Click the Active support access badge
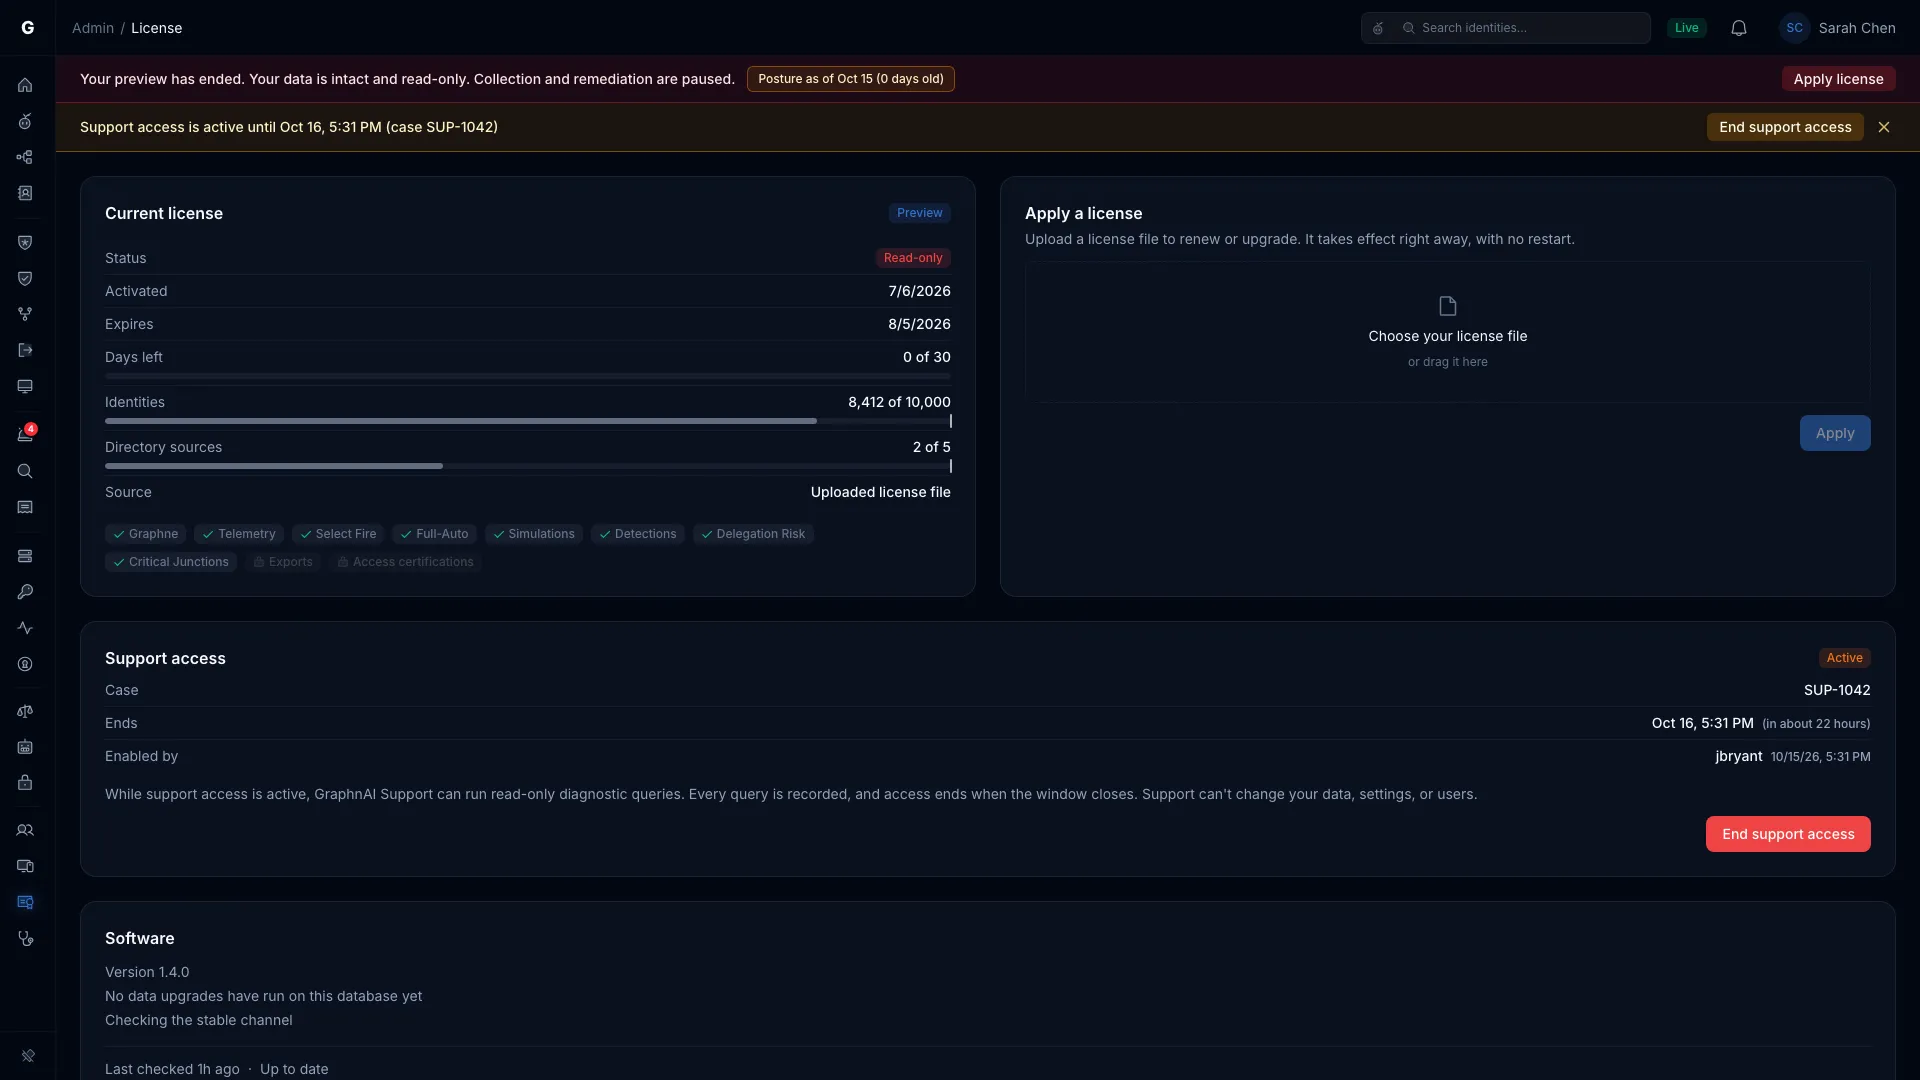Viewport: 1920px width, 1080px height. [1845, 658]
